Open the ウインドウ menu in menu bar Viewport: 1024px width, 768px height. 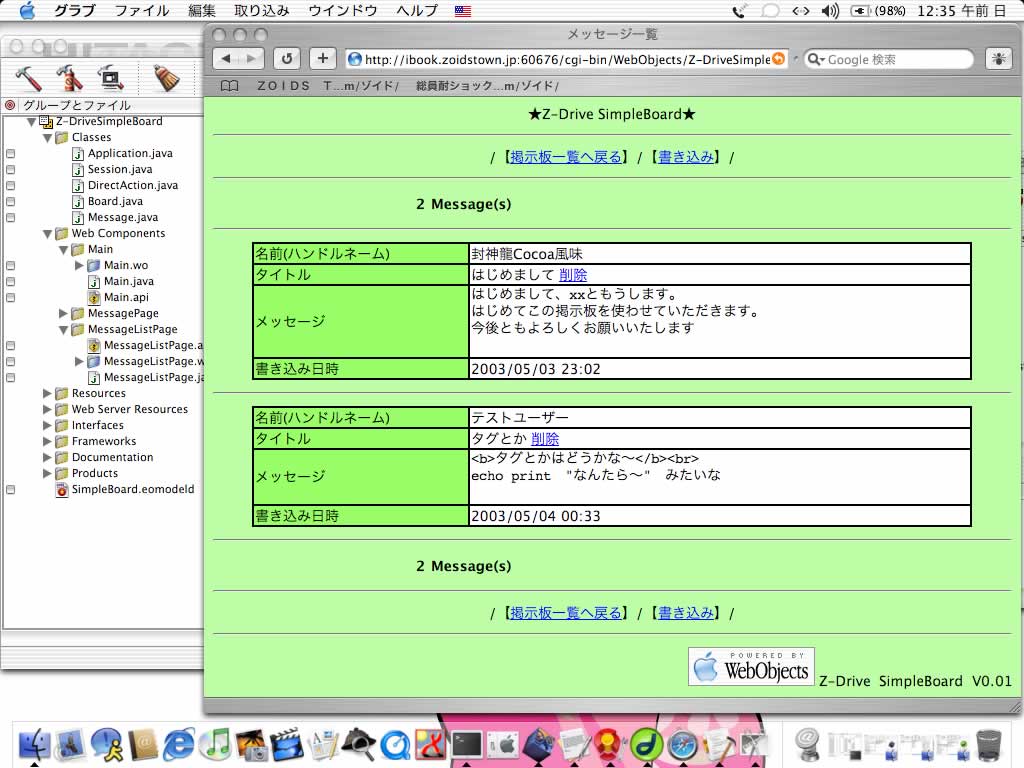pos(342,11)
